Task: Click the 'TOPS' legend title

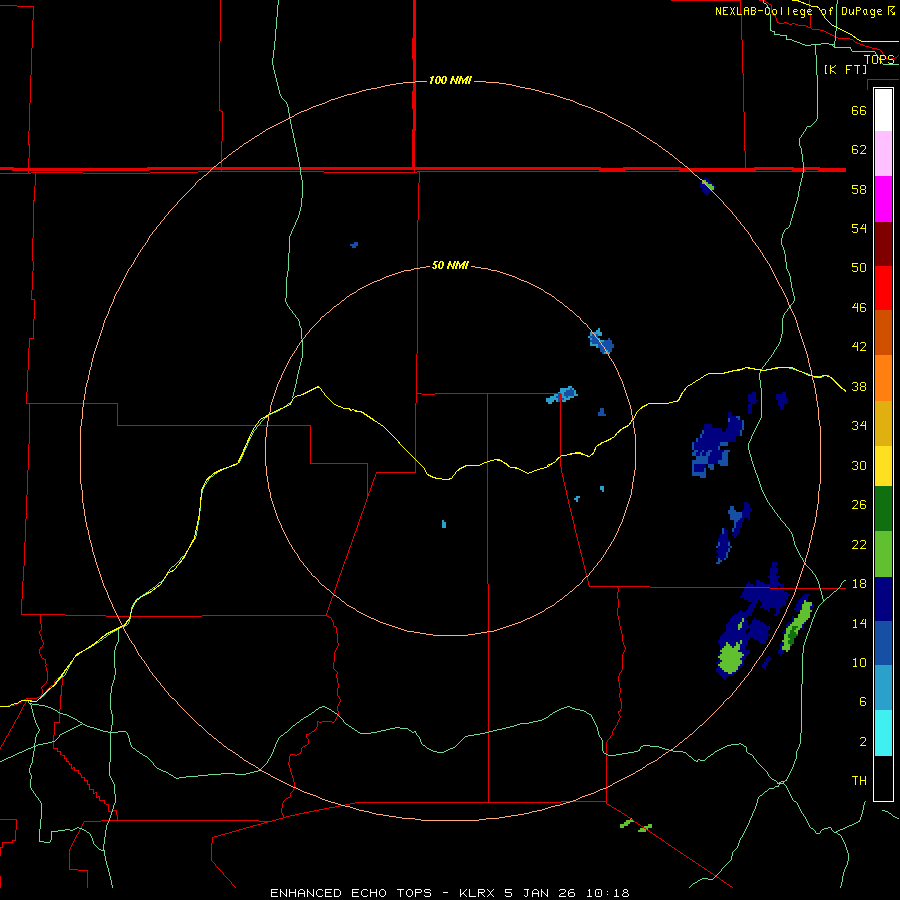Action: click(x=879, y=59)
